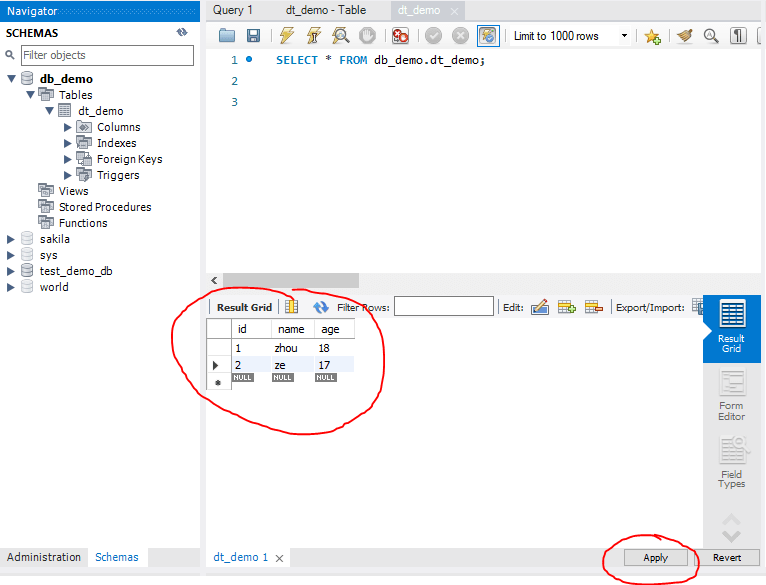Delete selected rows icon
Image resolution: width=766 pixels, height=585 pixels.
[594, 307]
